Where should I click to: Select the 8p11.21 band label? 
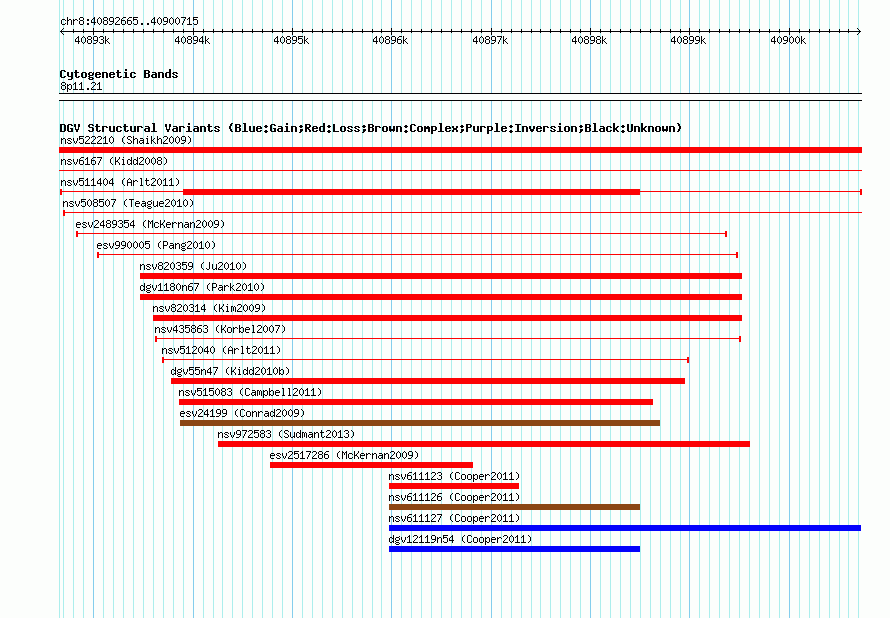click(81, 86)
